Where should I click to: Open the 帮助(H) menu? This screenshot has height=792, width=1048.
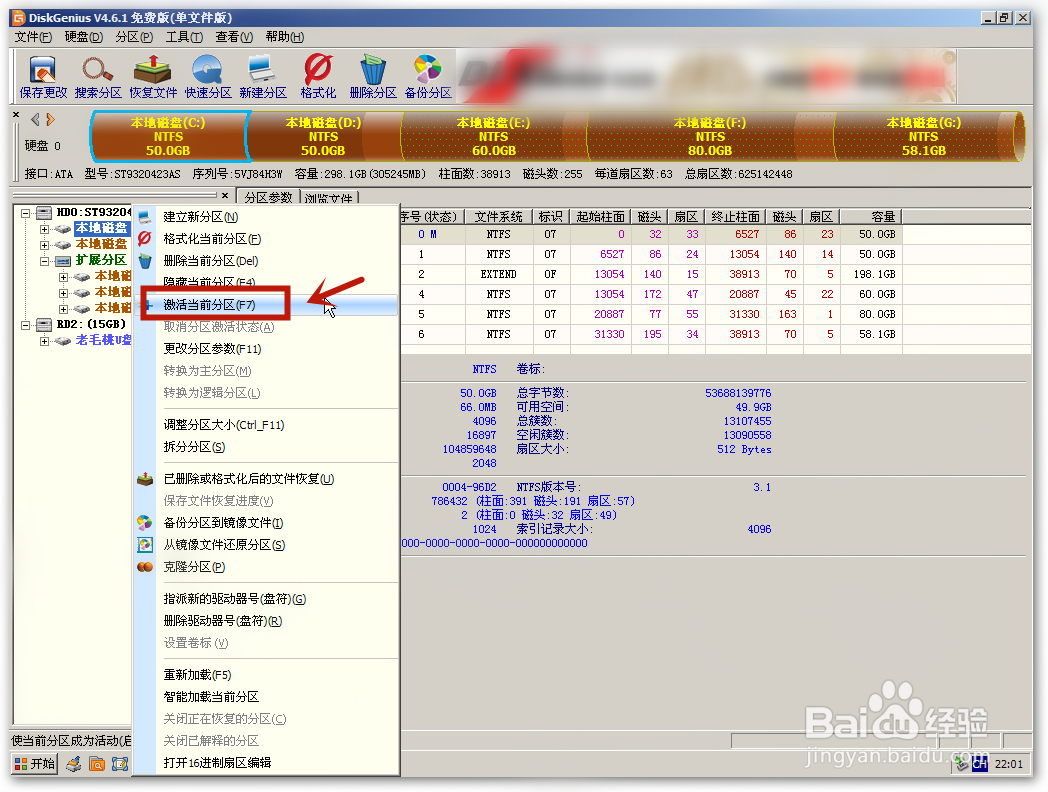[x=284, y=37]
